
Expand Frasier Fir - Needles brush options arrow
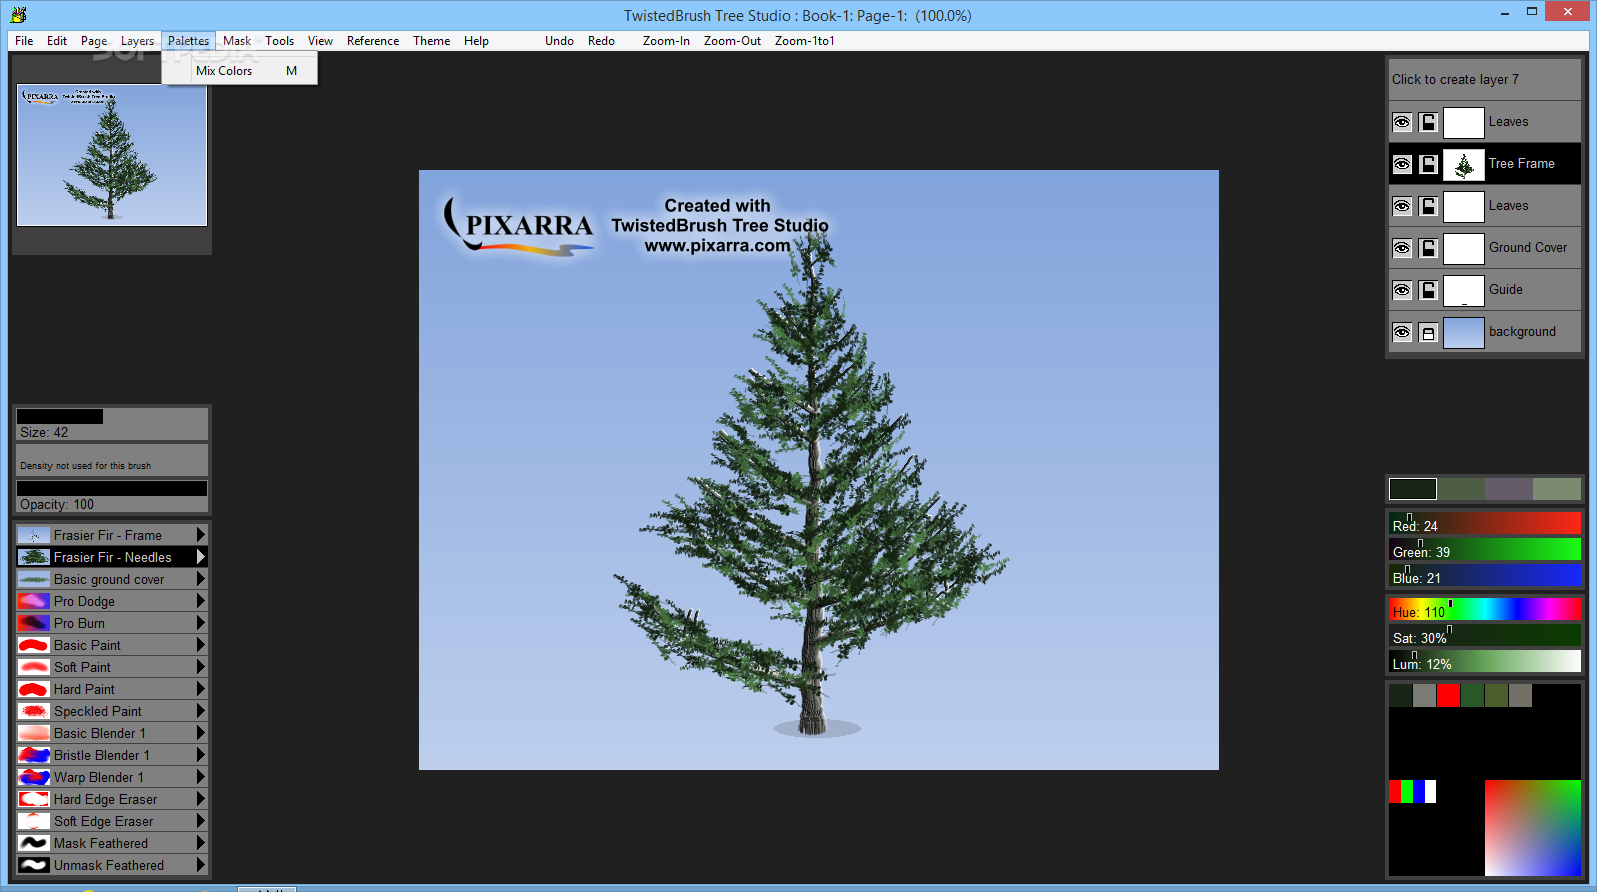click(x=201, y=557)
